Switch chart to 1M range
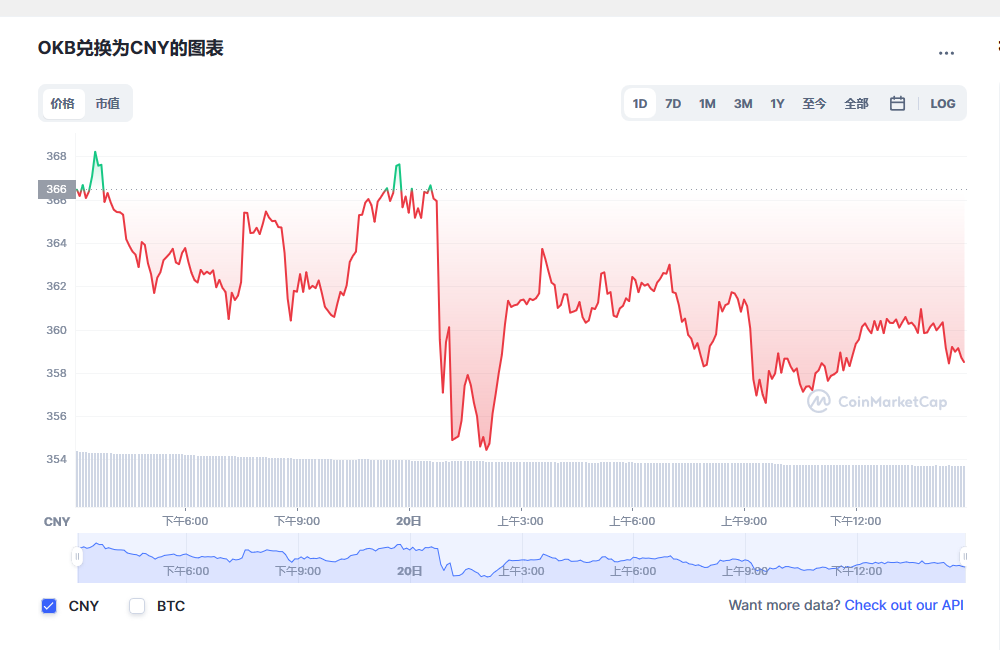1000x650 pixels. point(707,103)
